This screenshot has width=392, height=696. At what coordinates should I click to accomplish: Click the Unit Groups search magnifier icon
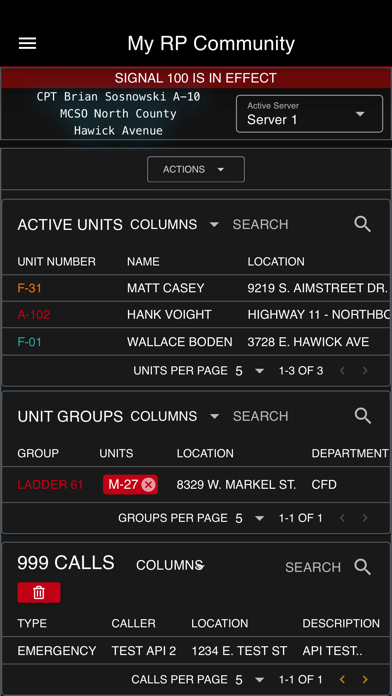[x=363, y=416]
